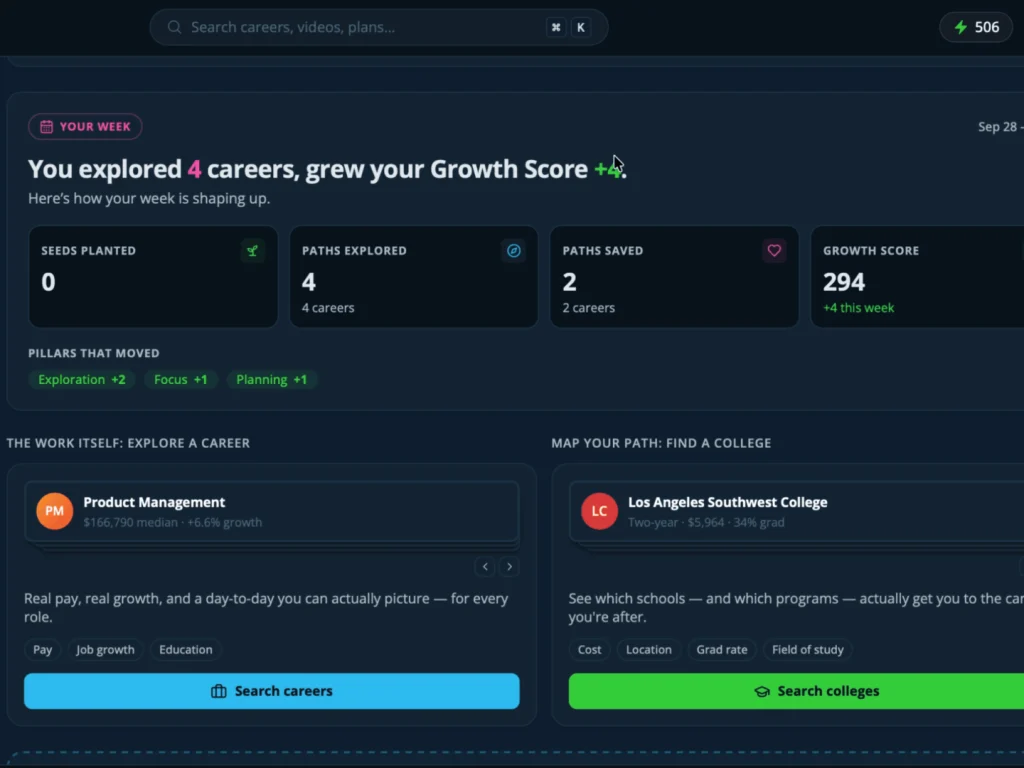Select the Grad rate tag
This screenshot has height=768, width=1024.
coord(722,650)
